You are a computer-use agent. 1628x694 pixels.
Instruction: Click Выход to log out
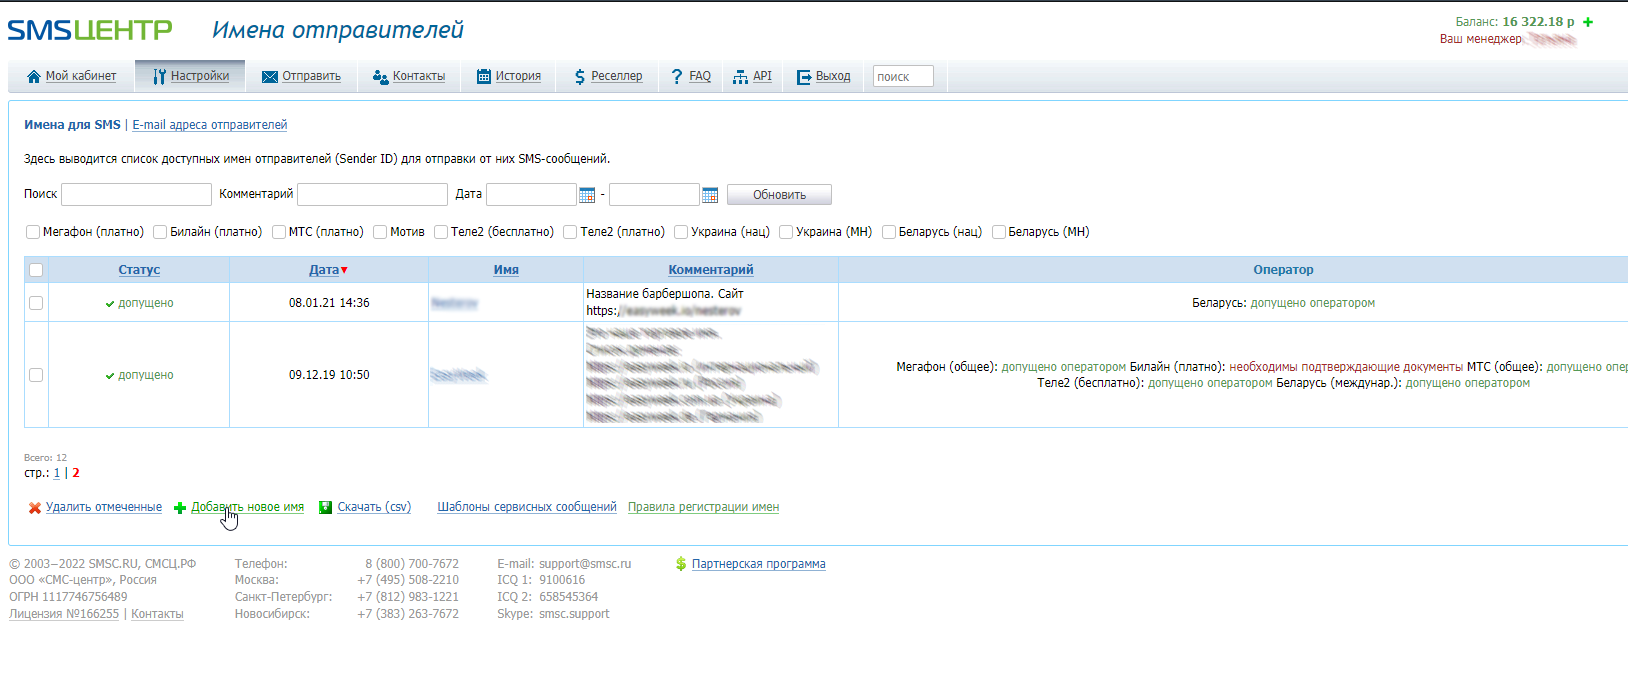[x=833, y=77]
